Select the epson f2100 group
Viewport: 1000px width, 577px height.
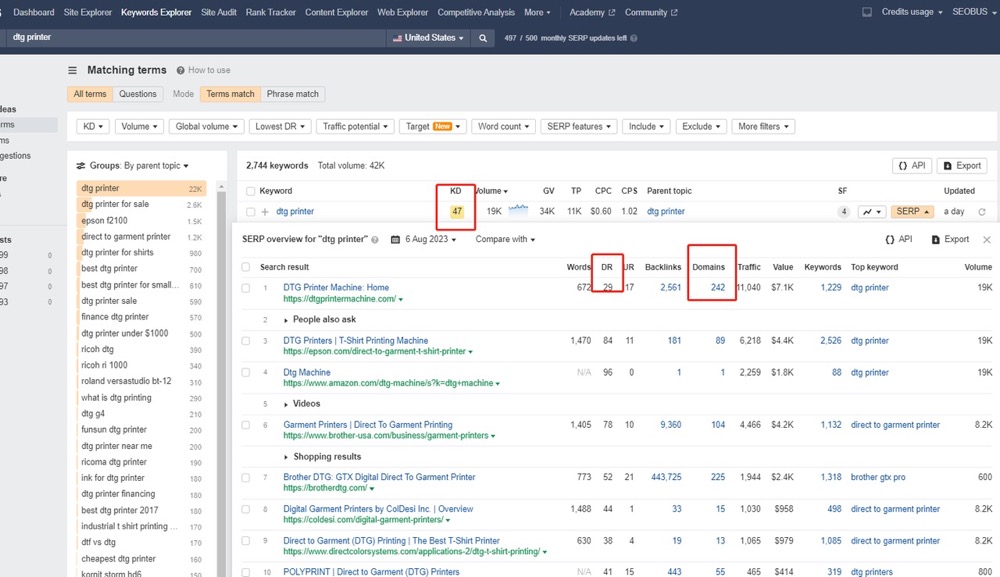[142, 221]
